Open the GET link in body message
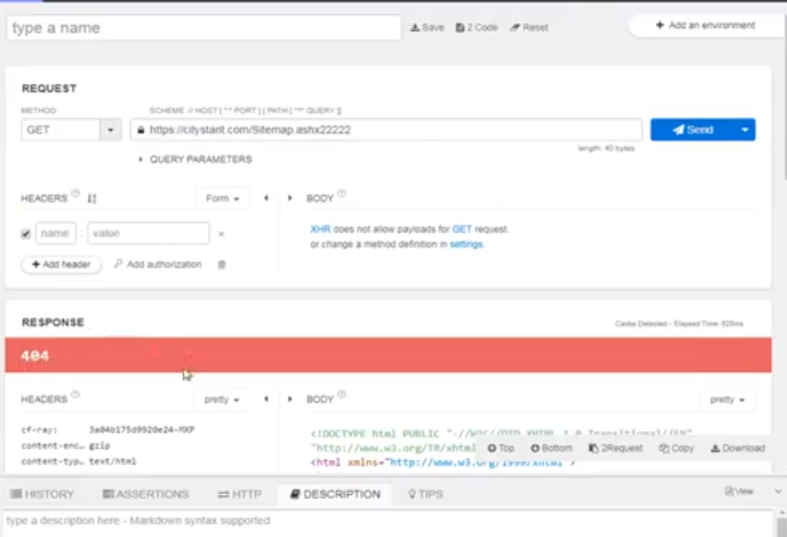 [x=462, y=229]
